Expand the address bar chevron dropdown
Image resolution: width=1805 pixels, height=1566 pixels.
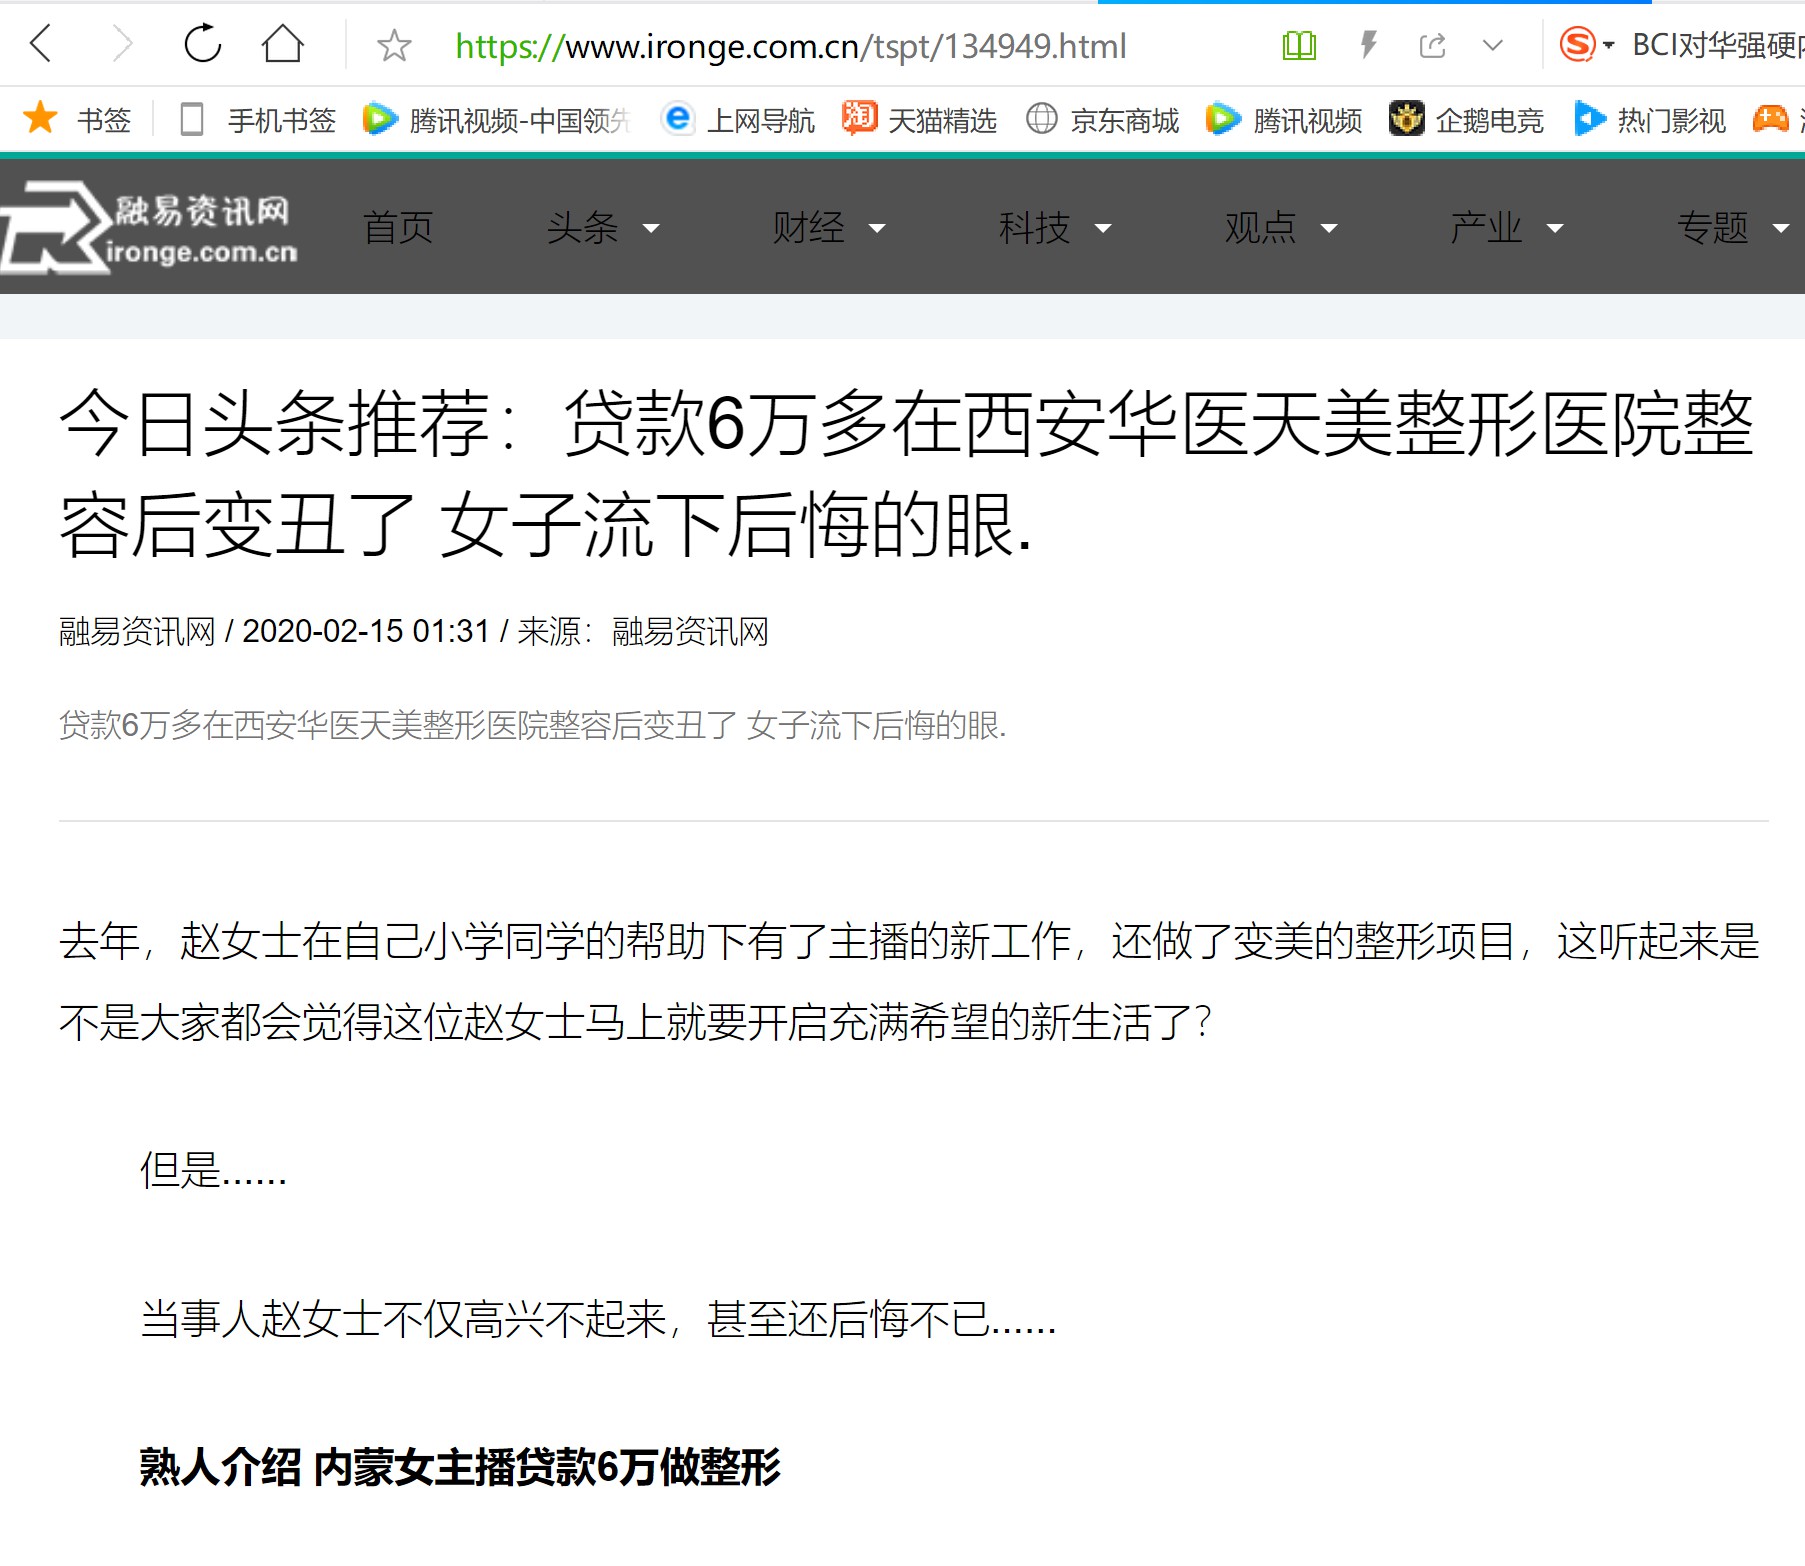tap(1493, 45)
